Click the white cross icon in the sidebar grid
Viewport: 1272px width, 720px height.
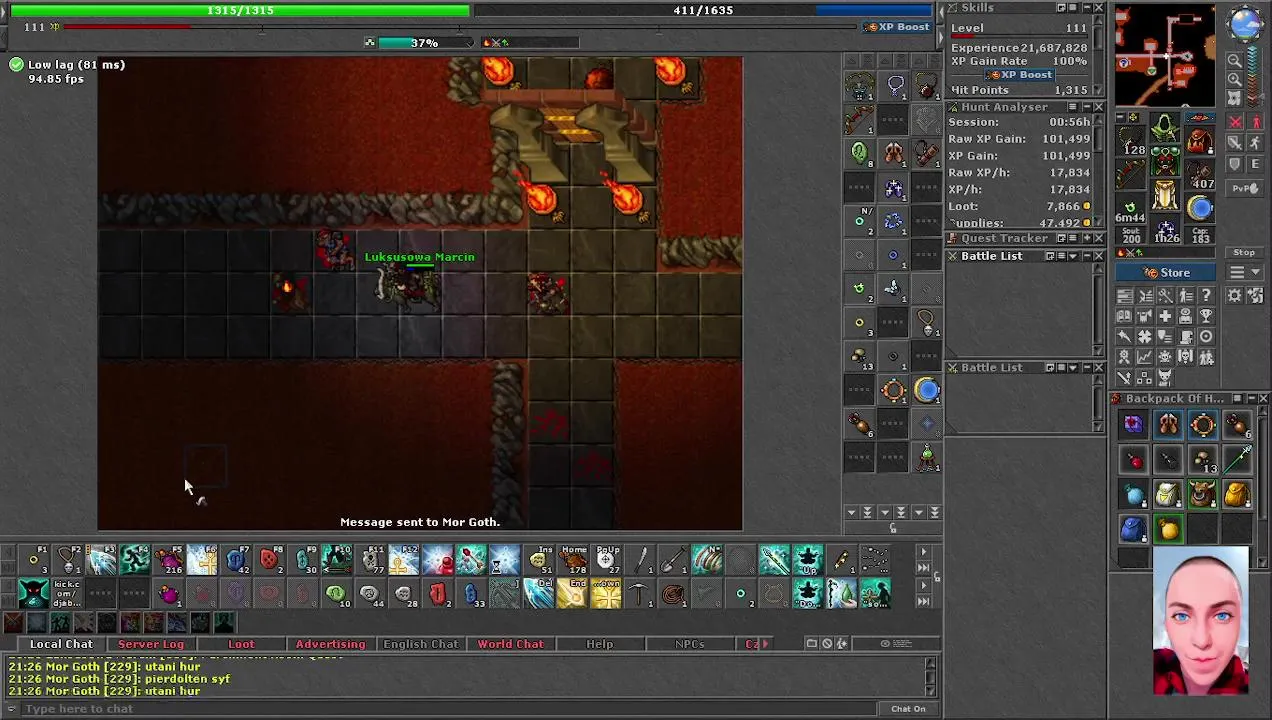[1166, 316]
